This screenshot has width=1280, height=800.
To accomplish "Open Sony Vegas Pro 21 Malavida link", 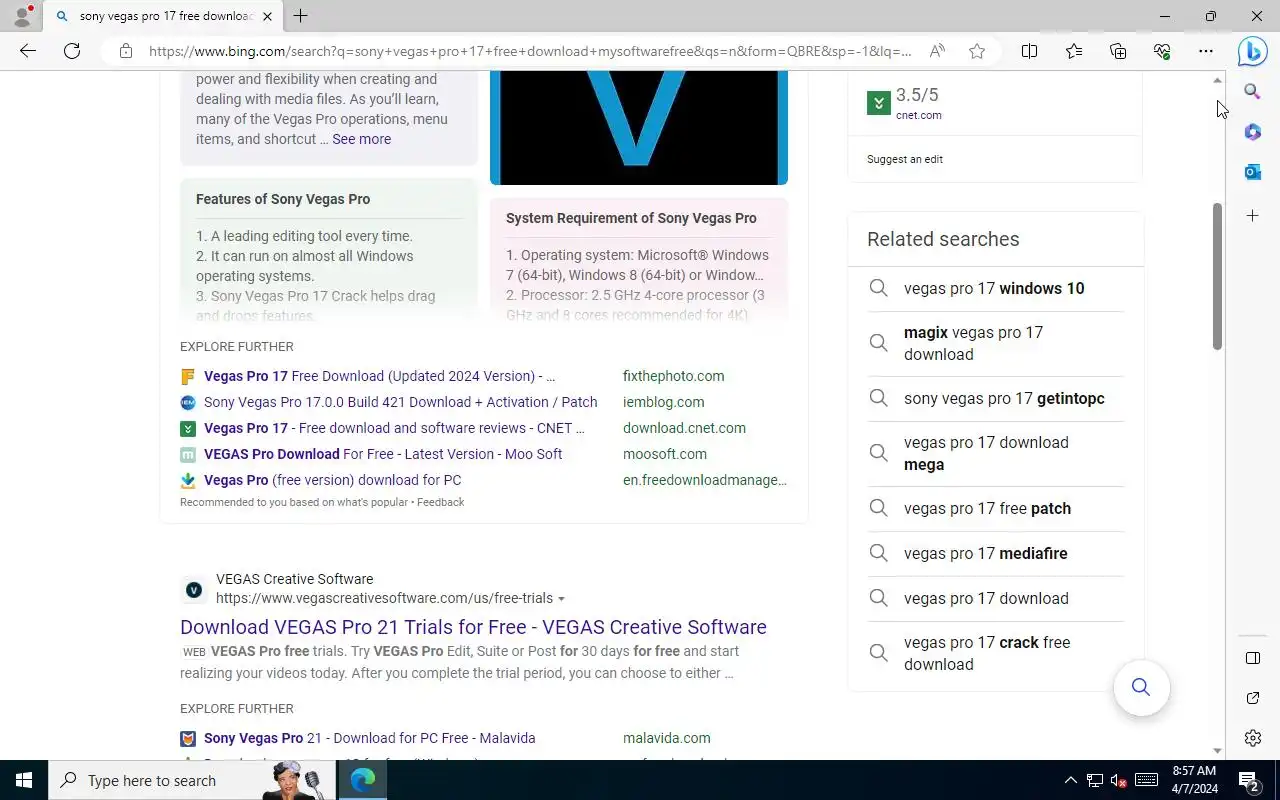I will [369, 738].
